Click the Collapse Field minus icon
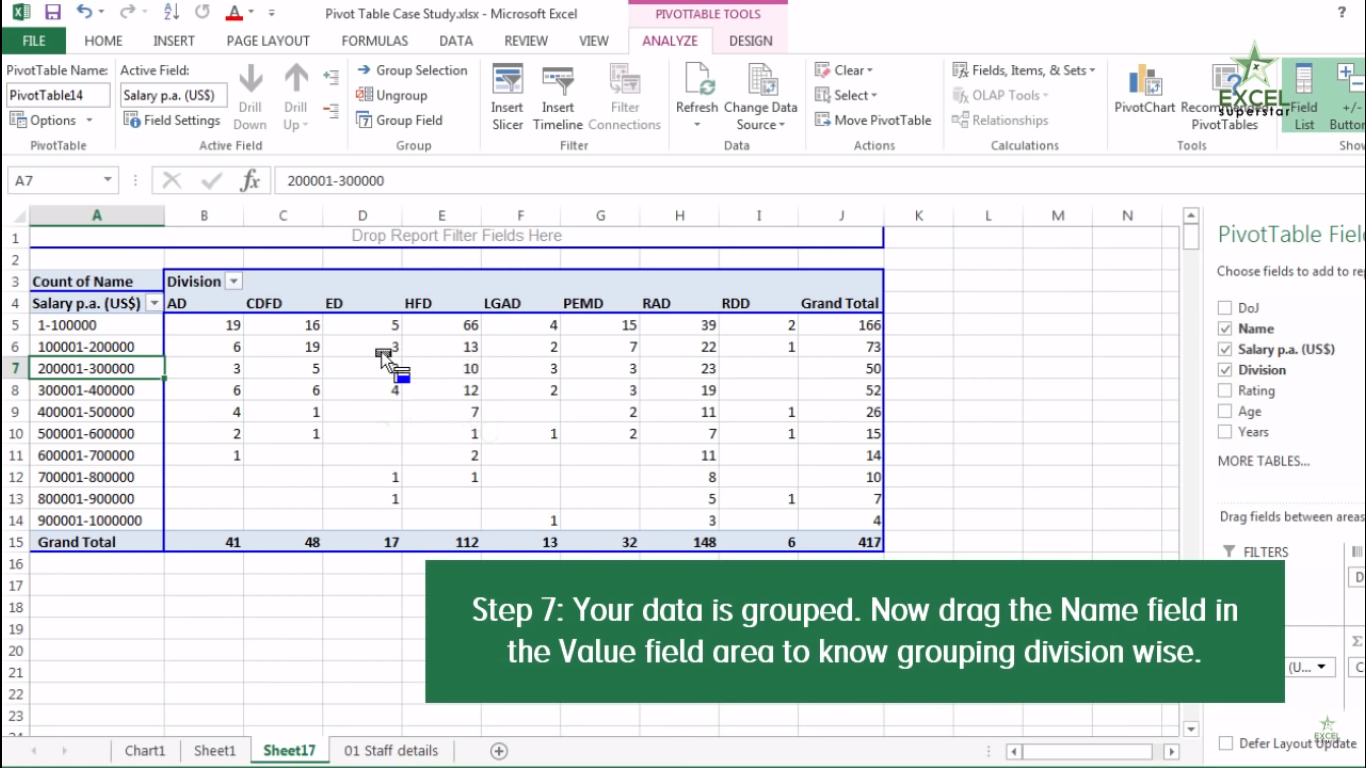 click(331, 109)
